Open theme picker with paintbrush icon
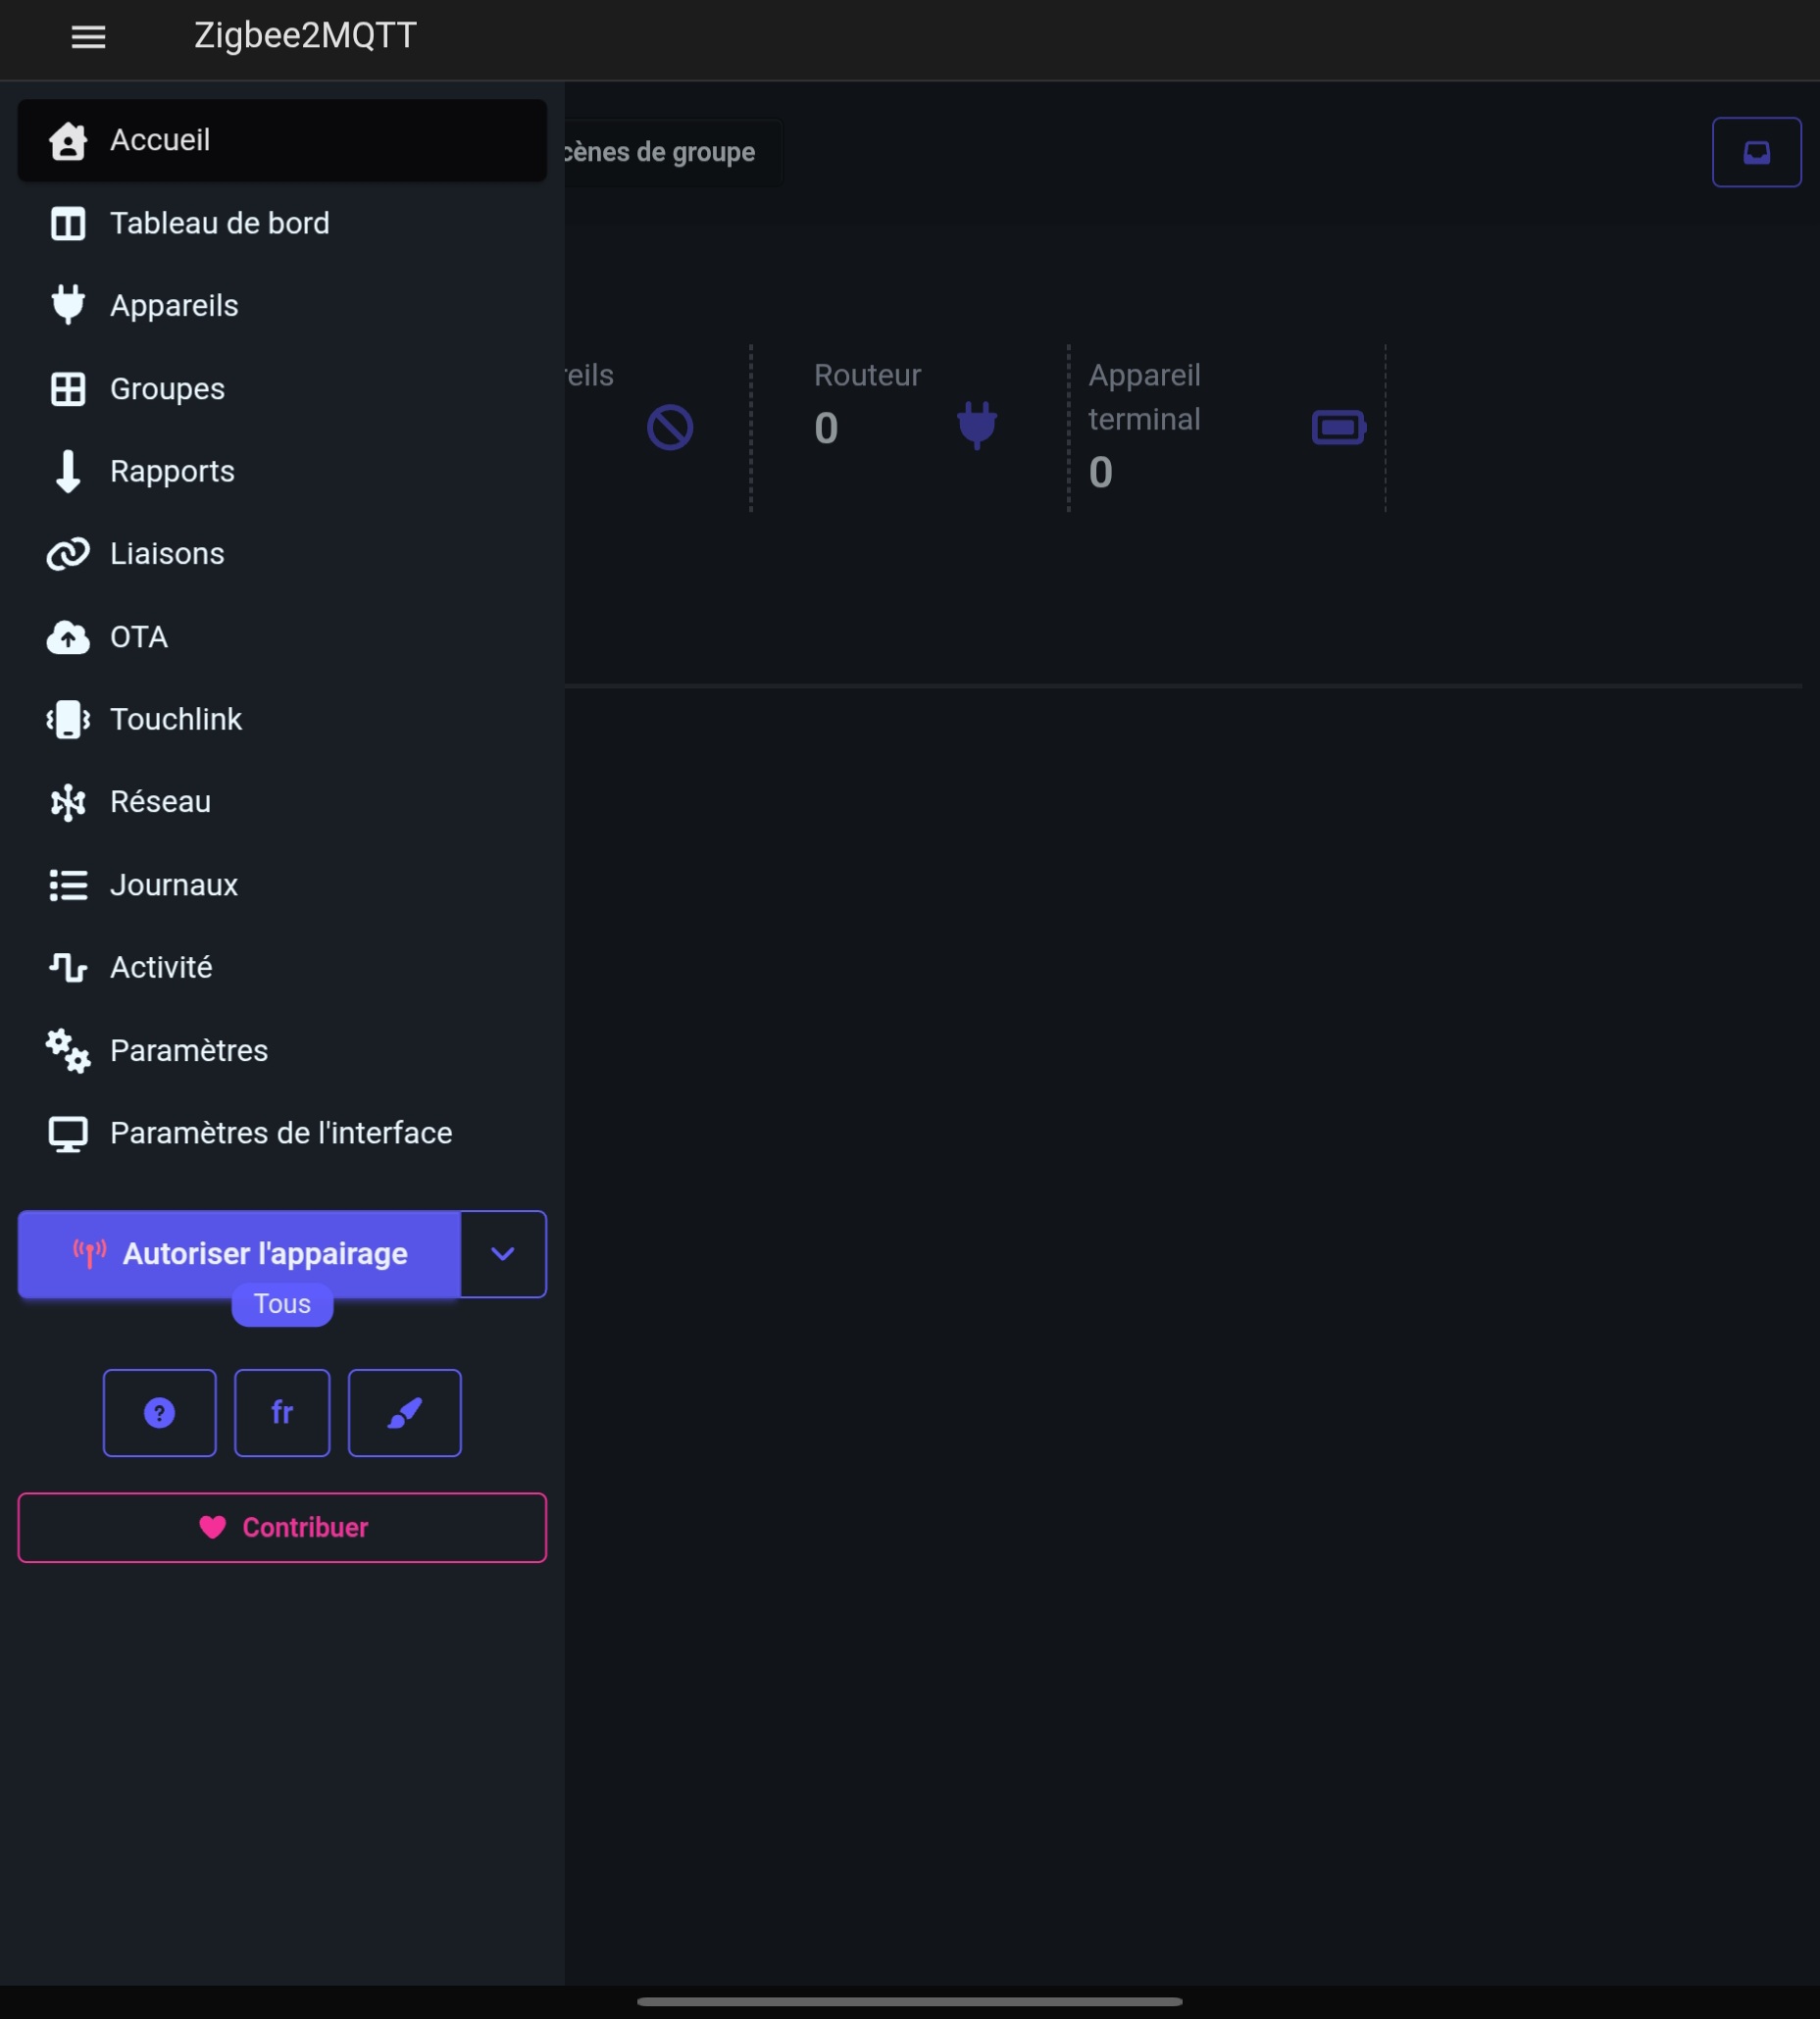1820x2019 pixels. (404, 1412)
